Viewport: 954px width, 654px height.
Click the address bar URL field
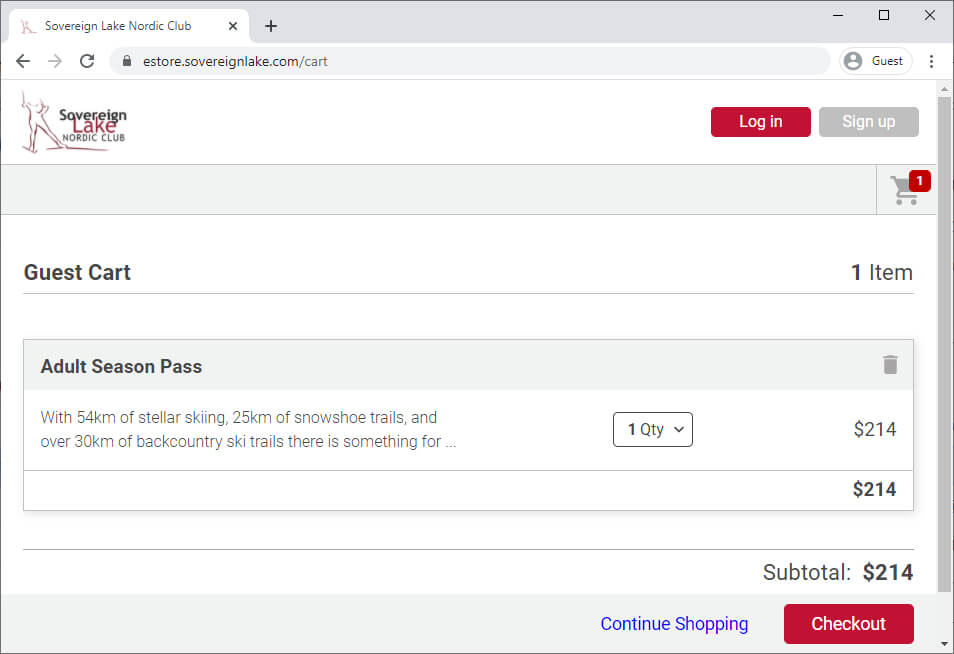(470, 61)
